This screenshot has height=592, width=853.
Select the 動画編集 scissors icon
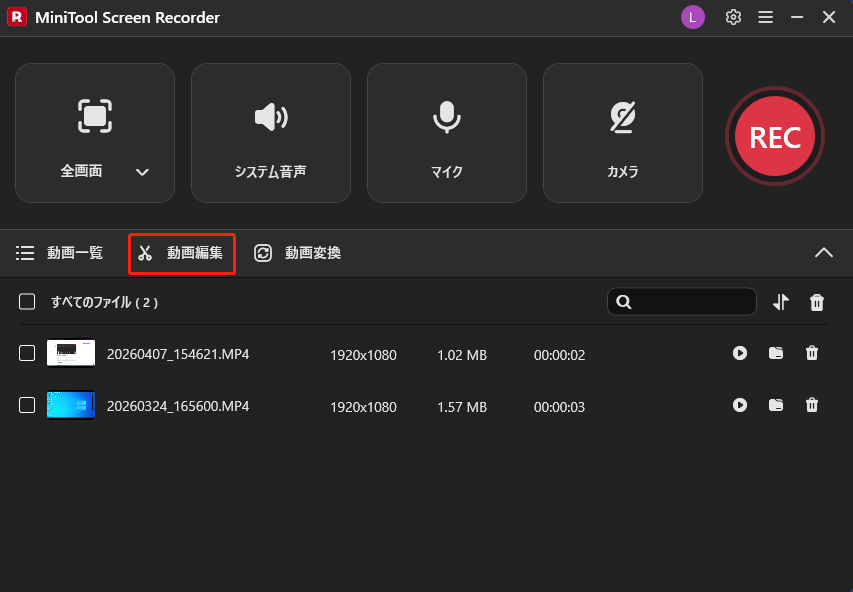pos(145,253)
